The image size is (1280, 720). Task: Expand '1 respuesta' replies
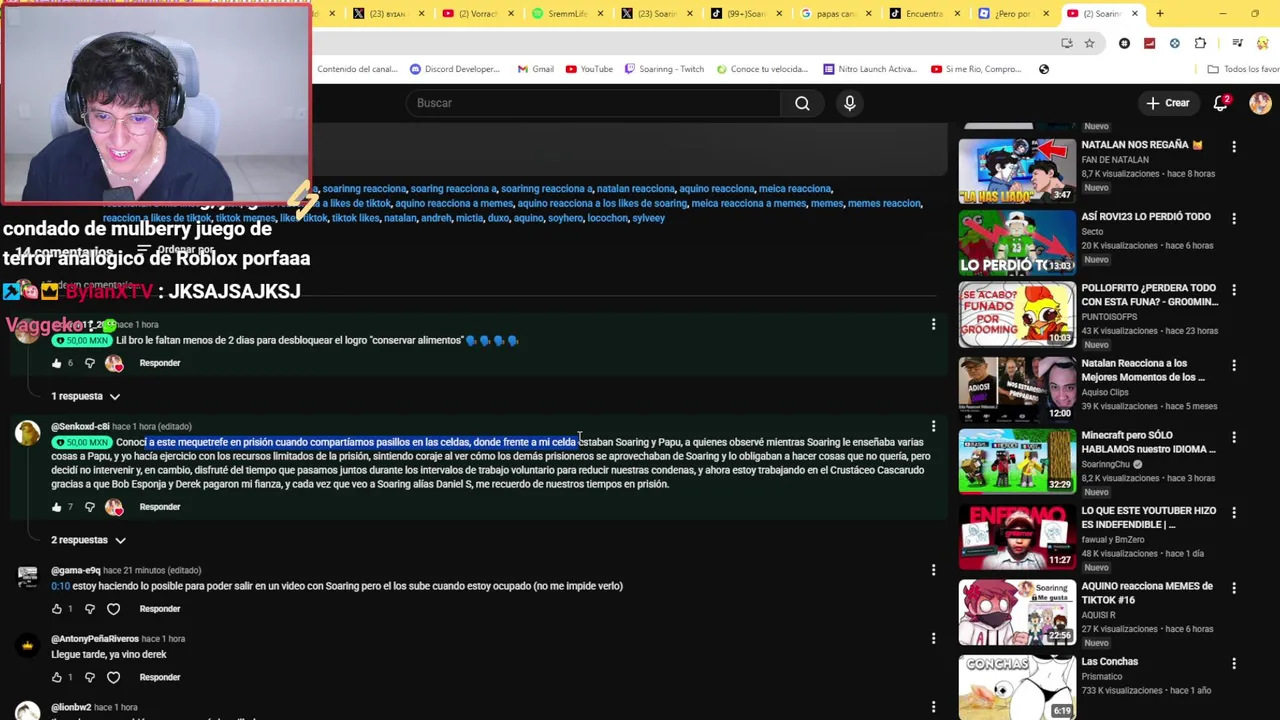85,396
